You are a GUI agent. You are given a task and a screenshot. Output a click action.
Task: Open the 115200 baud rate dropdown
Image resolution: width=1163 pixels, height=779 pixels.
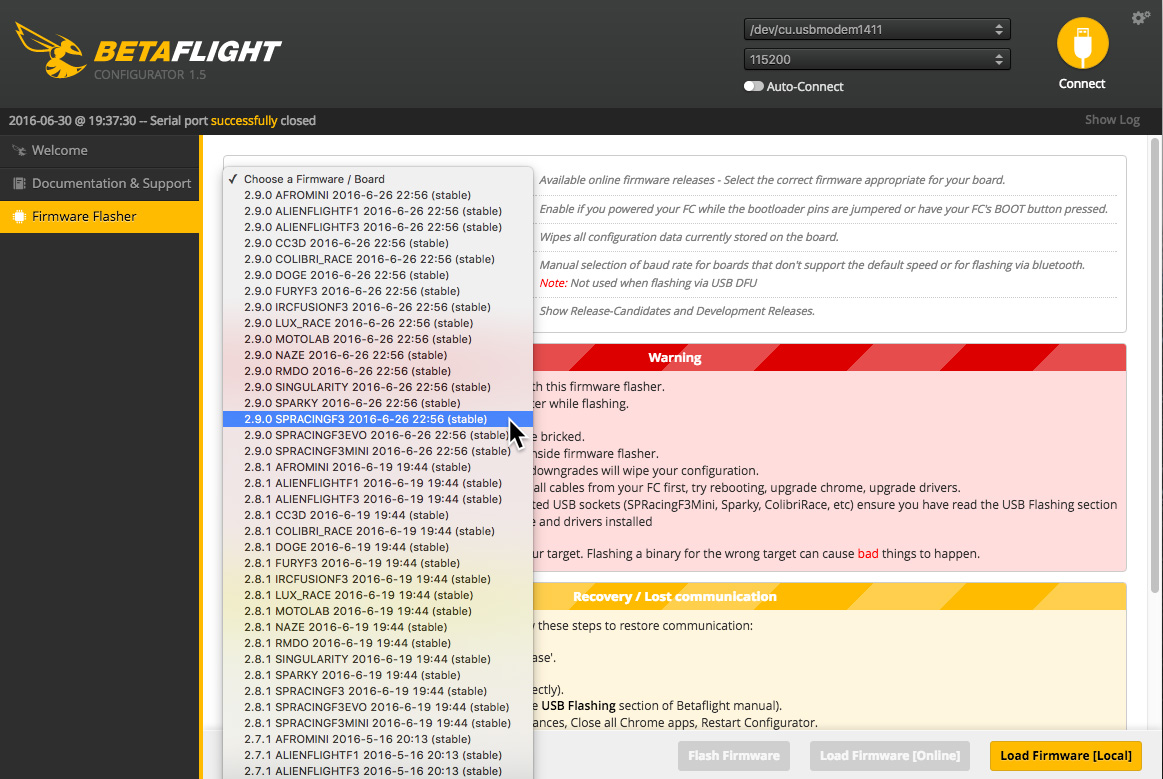pyautogui.click(x=877, y=59)
